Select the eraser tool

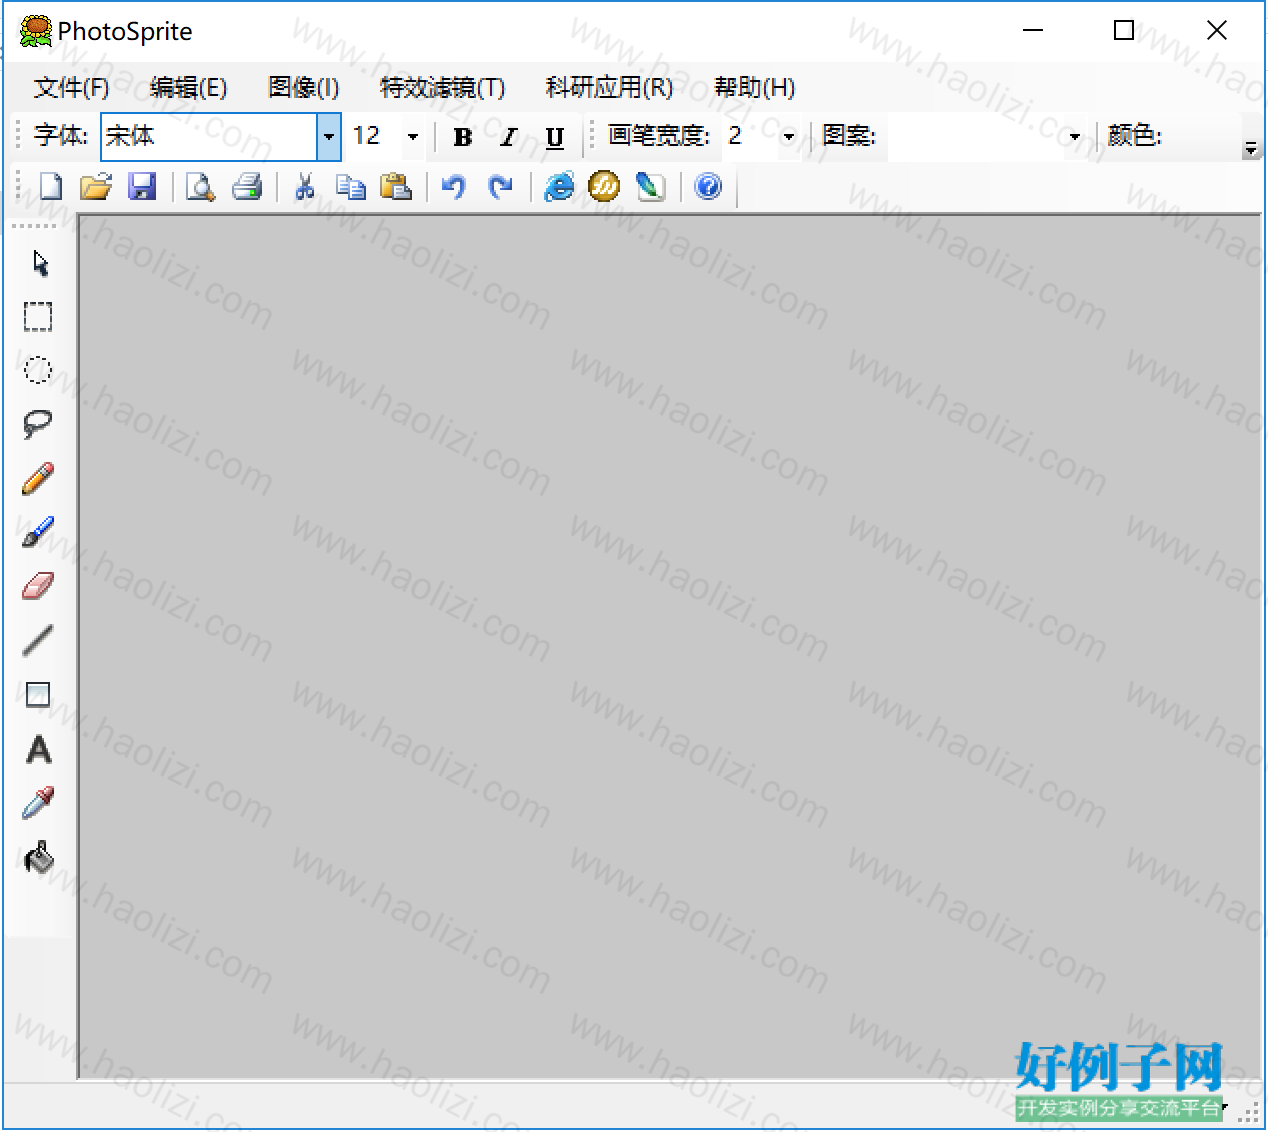38,586
